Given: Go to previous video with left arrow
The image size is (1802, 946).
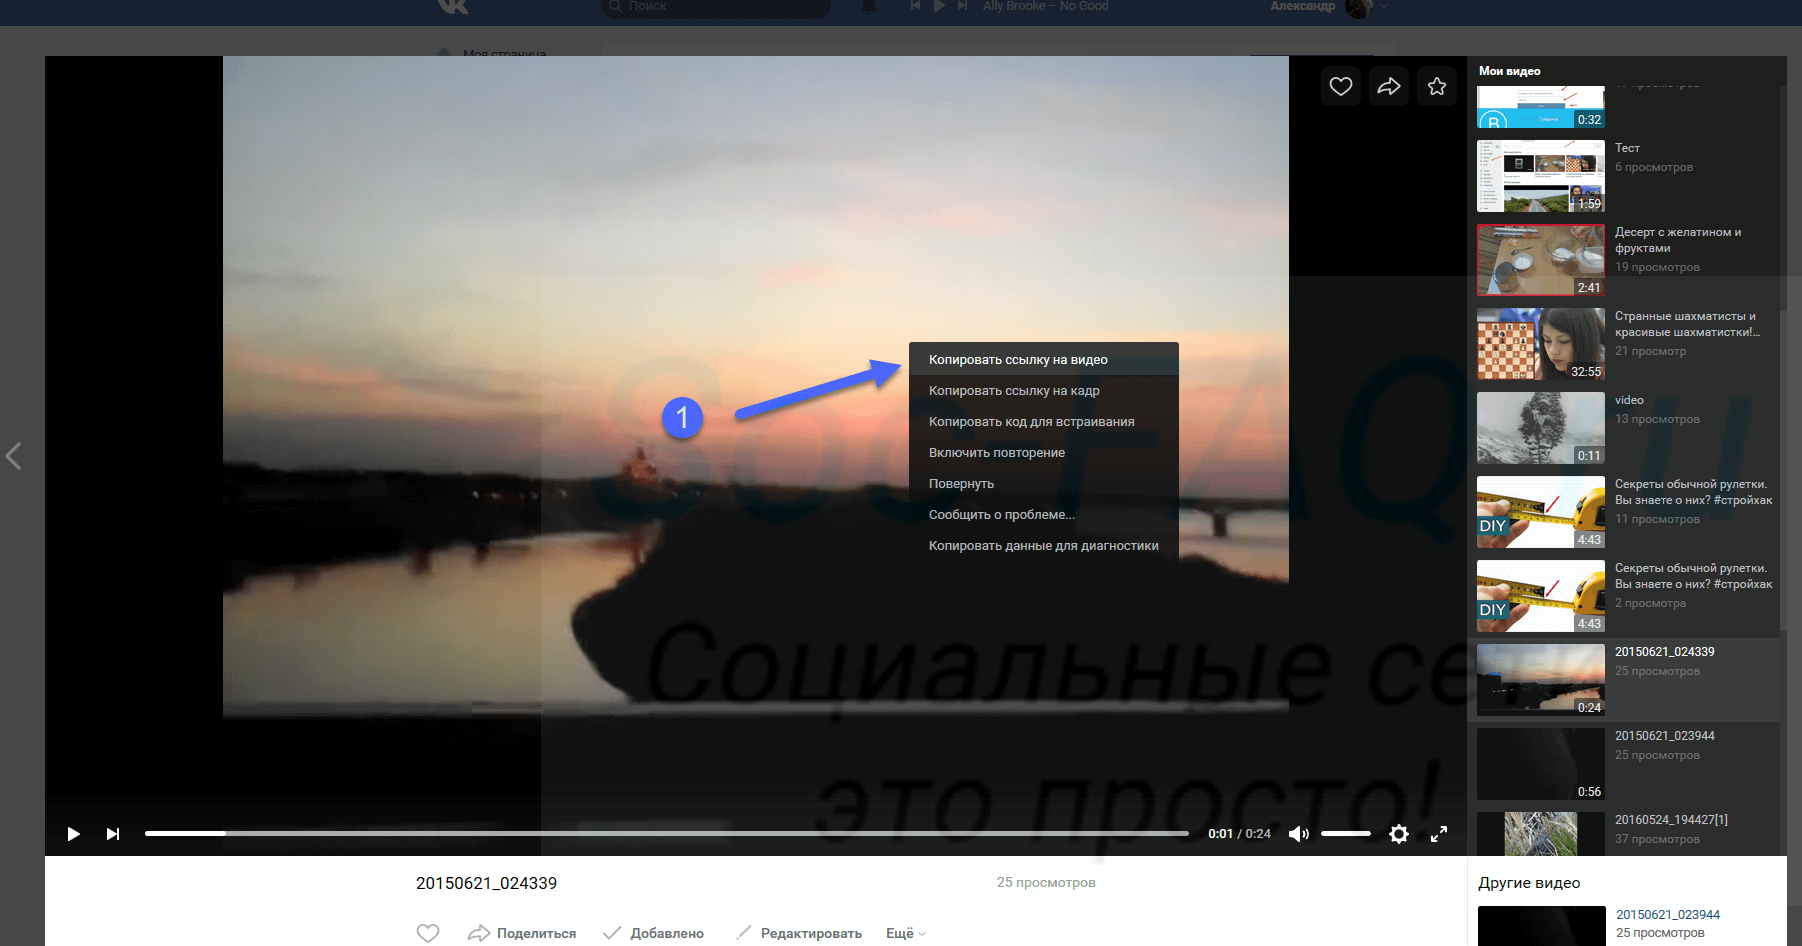Looking at the screenshot, I should (x=14, y=456).
